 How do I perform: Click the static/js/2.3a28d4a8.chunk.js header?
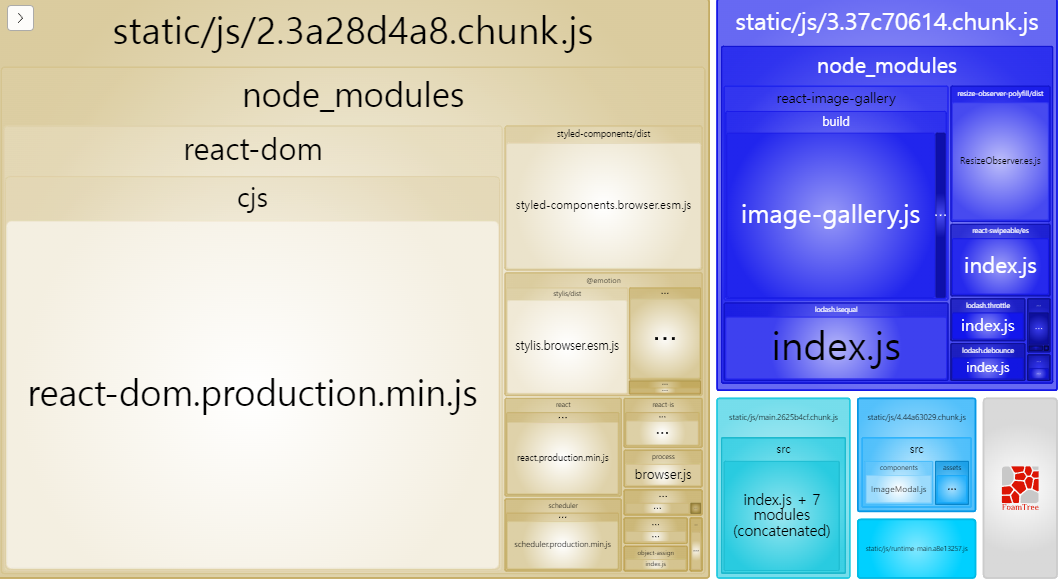pyautogui.click(x=353, y=32)
